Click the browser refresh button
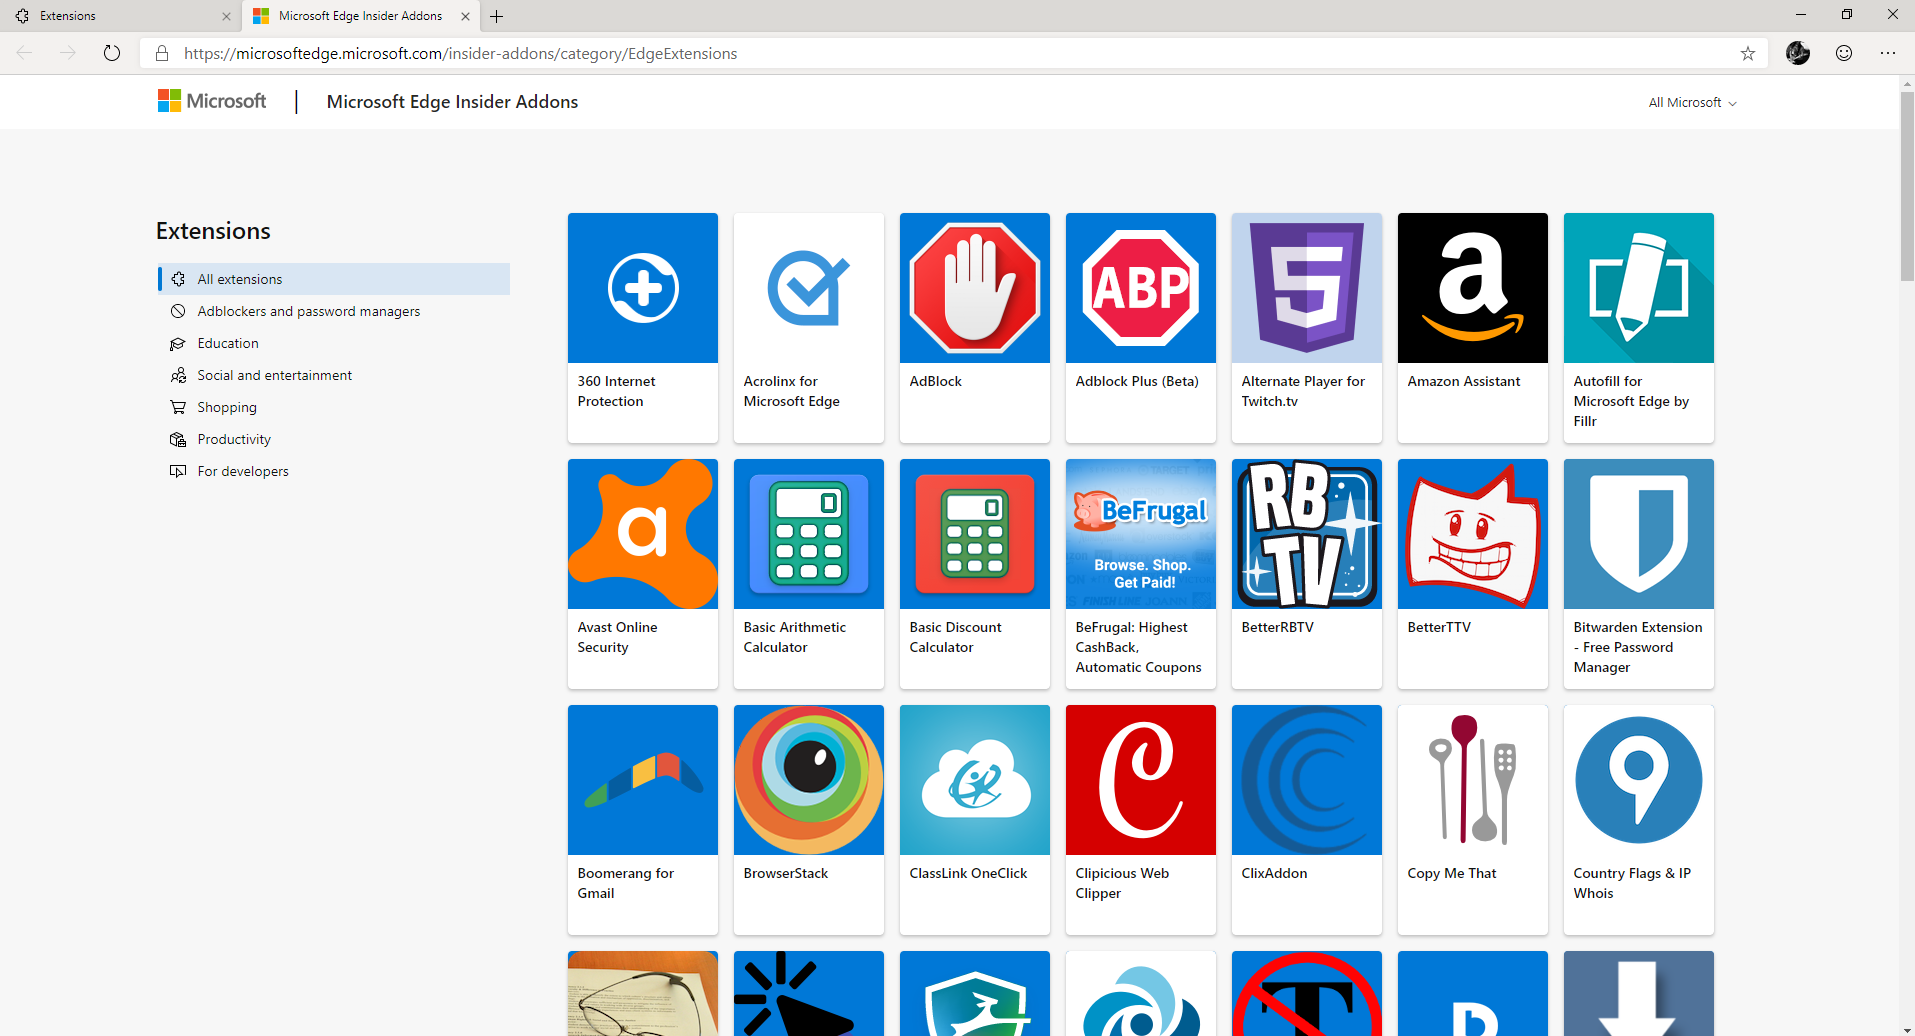1915x1036 pixels. point(112,53)
